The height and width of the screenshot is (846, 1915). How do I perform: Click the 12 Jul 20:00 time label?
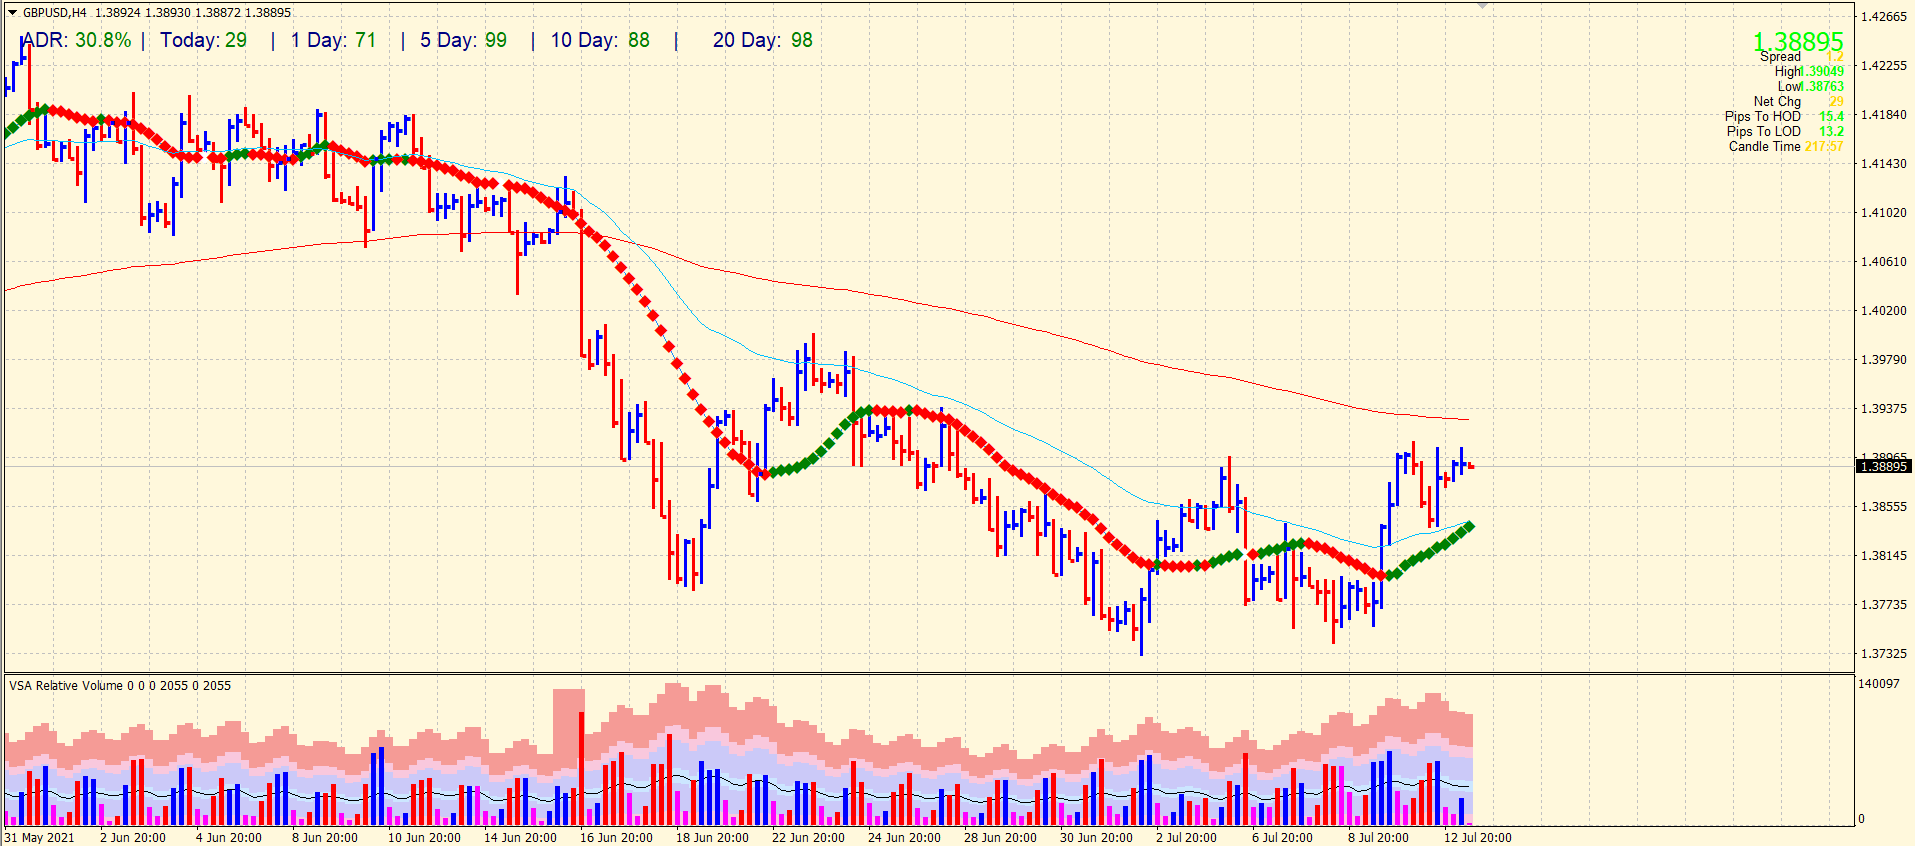click(x=1478, y=838)
